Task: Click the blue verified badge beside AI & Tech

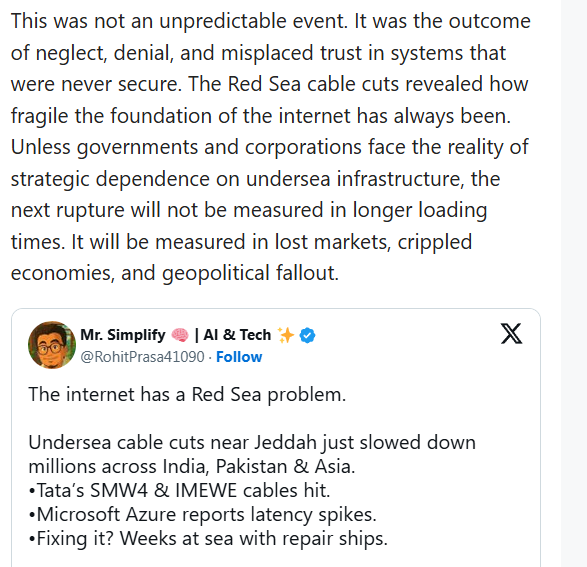Action: (x=307, y=335)
